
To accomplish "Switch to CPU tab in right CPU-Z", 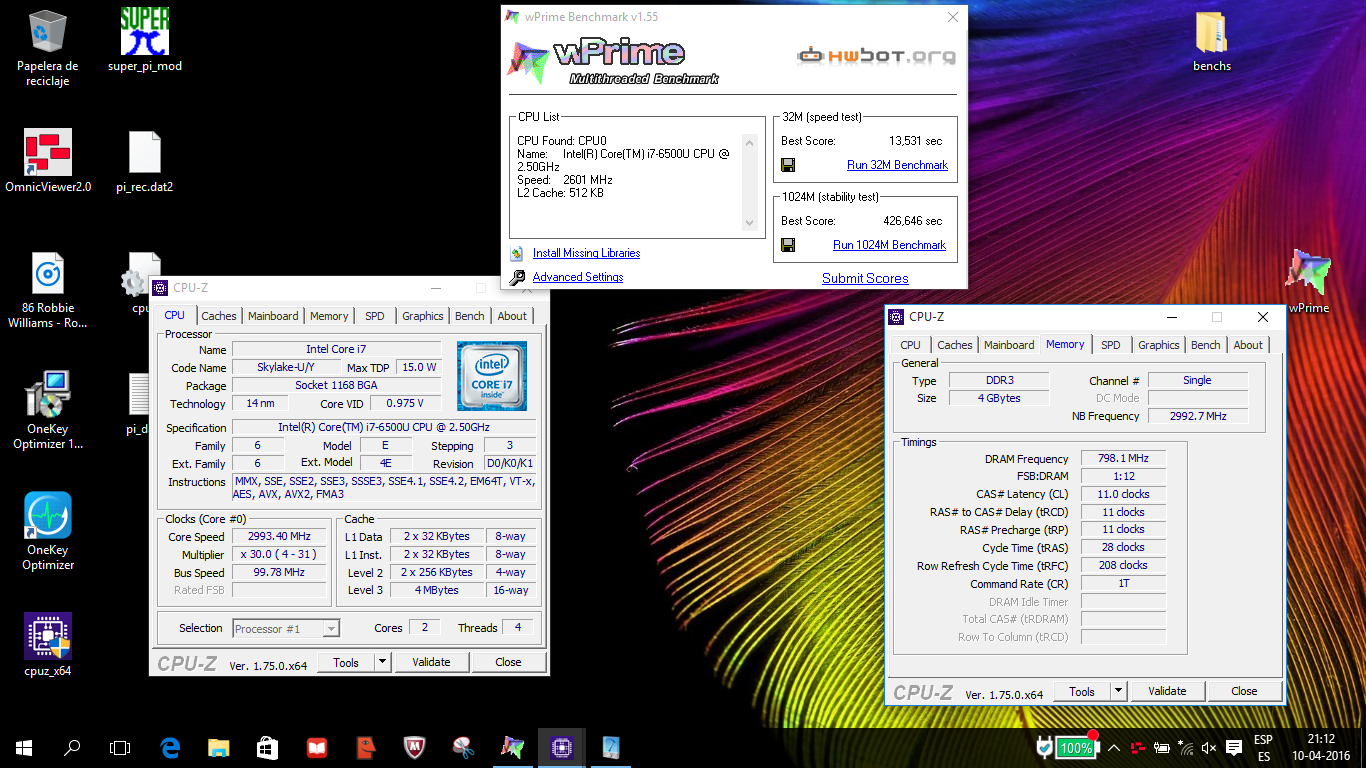I will 910,345.
